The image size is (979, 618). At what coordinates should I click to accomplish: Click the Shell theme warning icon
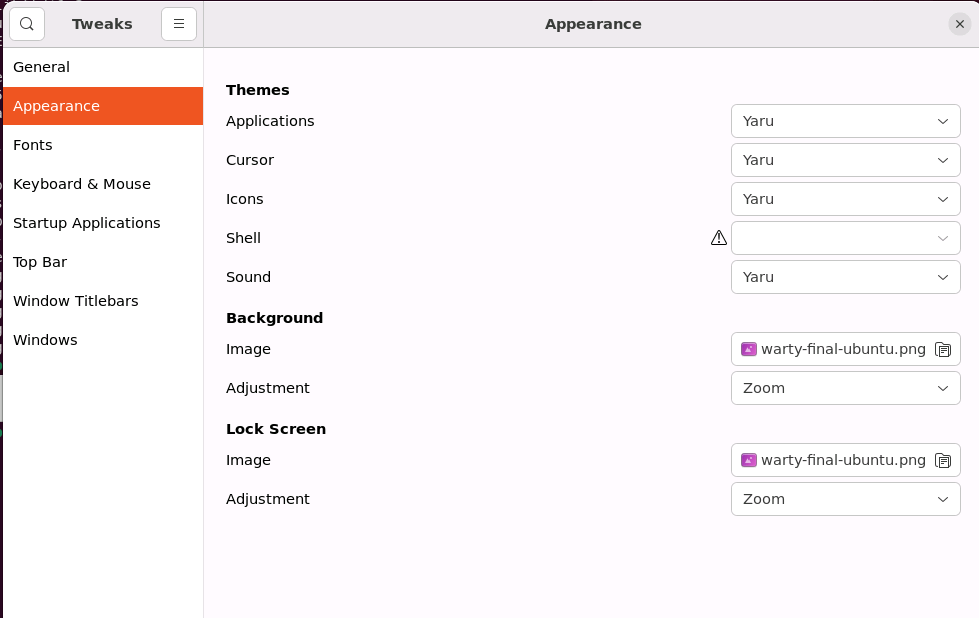point(718,238)
